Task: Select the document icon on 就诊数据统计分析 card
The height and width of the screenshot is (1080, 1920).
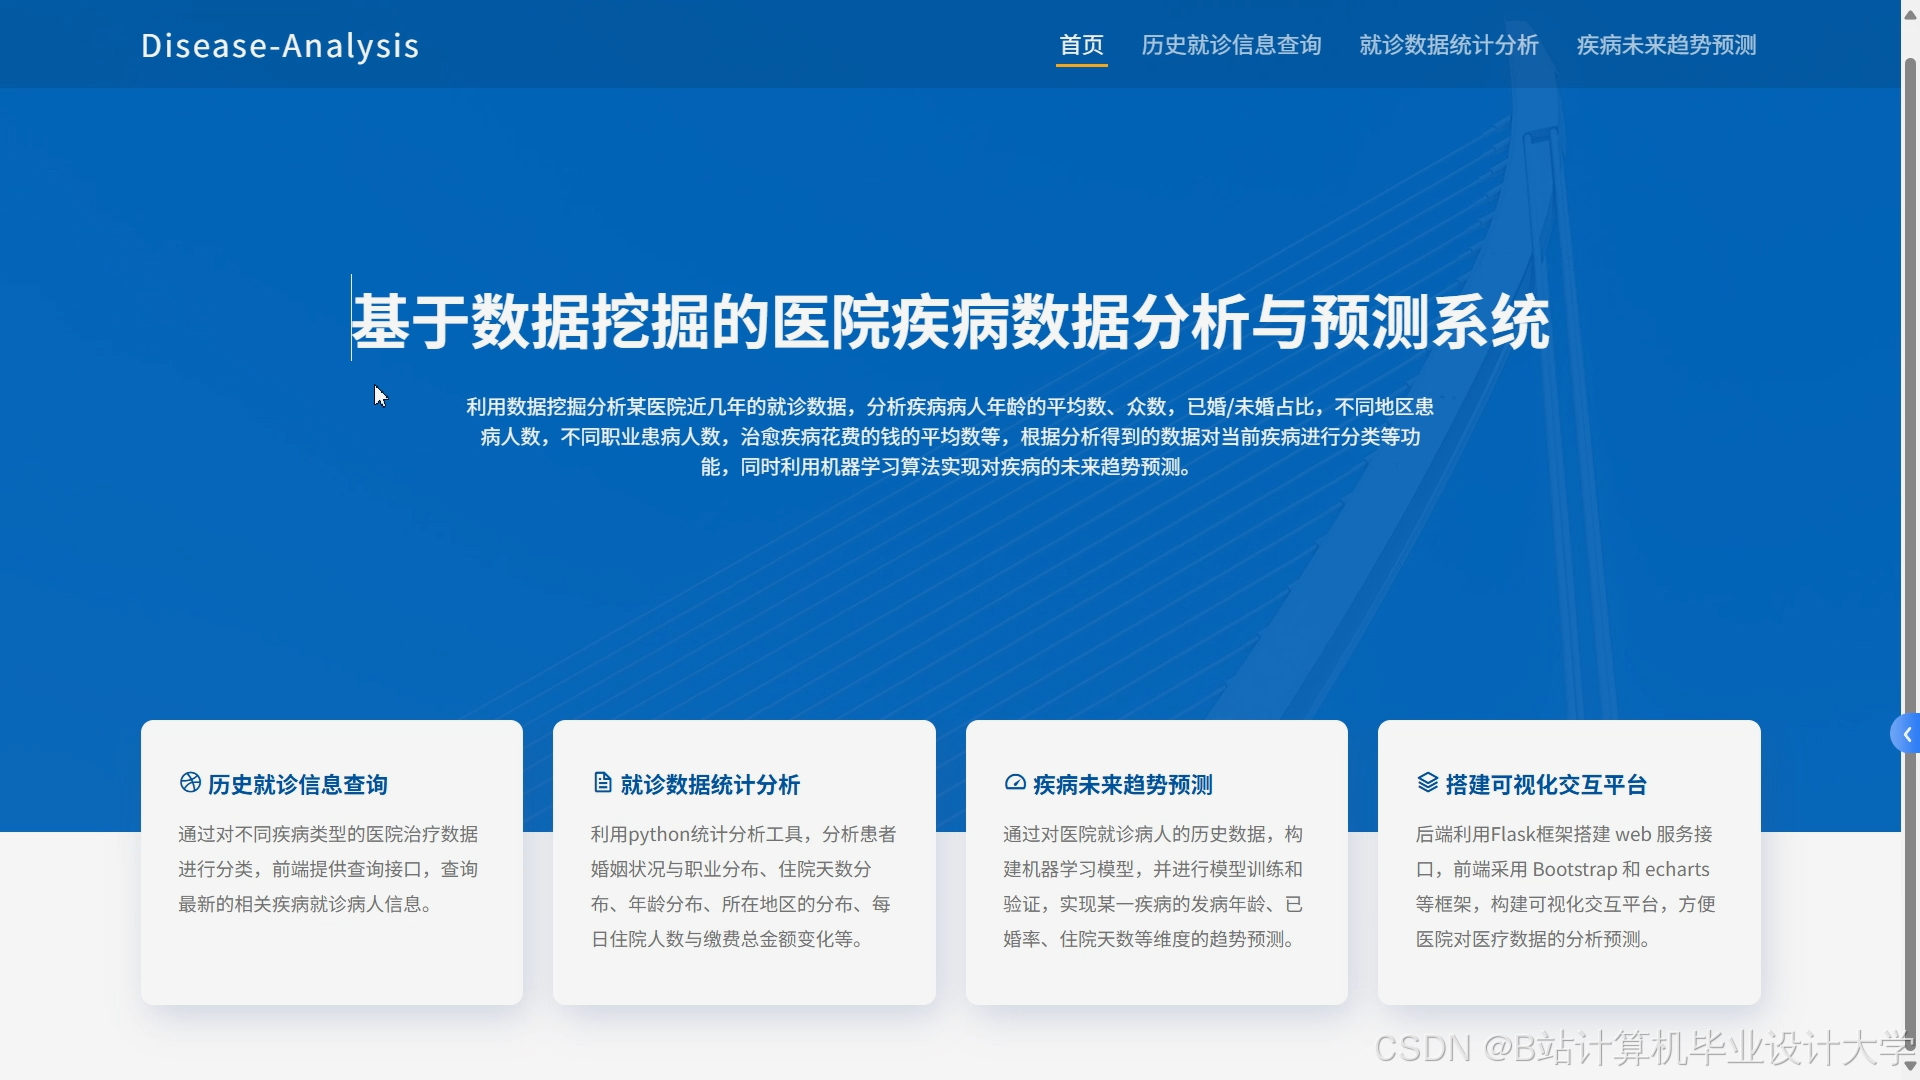Action: [601, 784]
